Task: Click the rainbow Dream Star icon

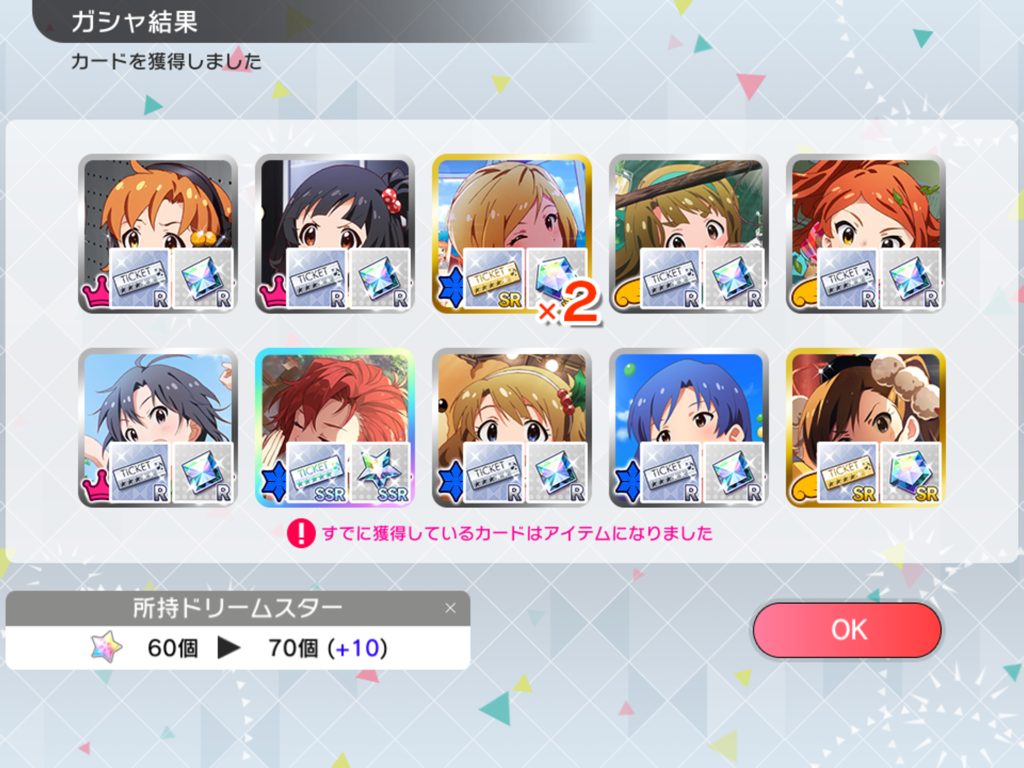Action: click(106, 647)
